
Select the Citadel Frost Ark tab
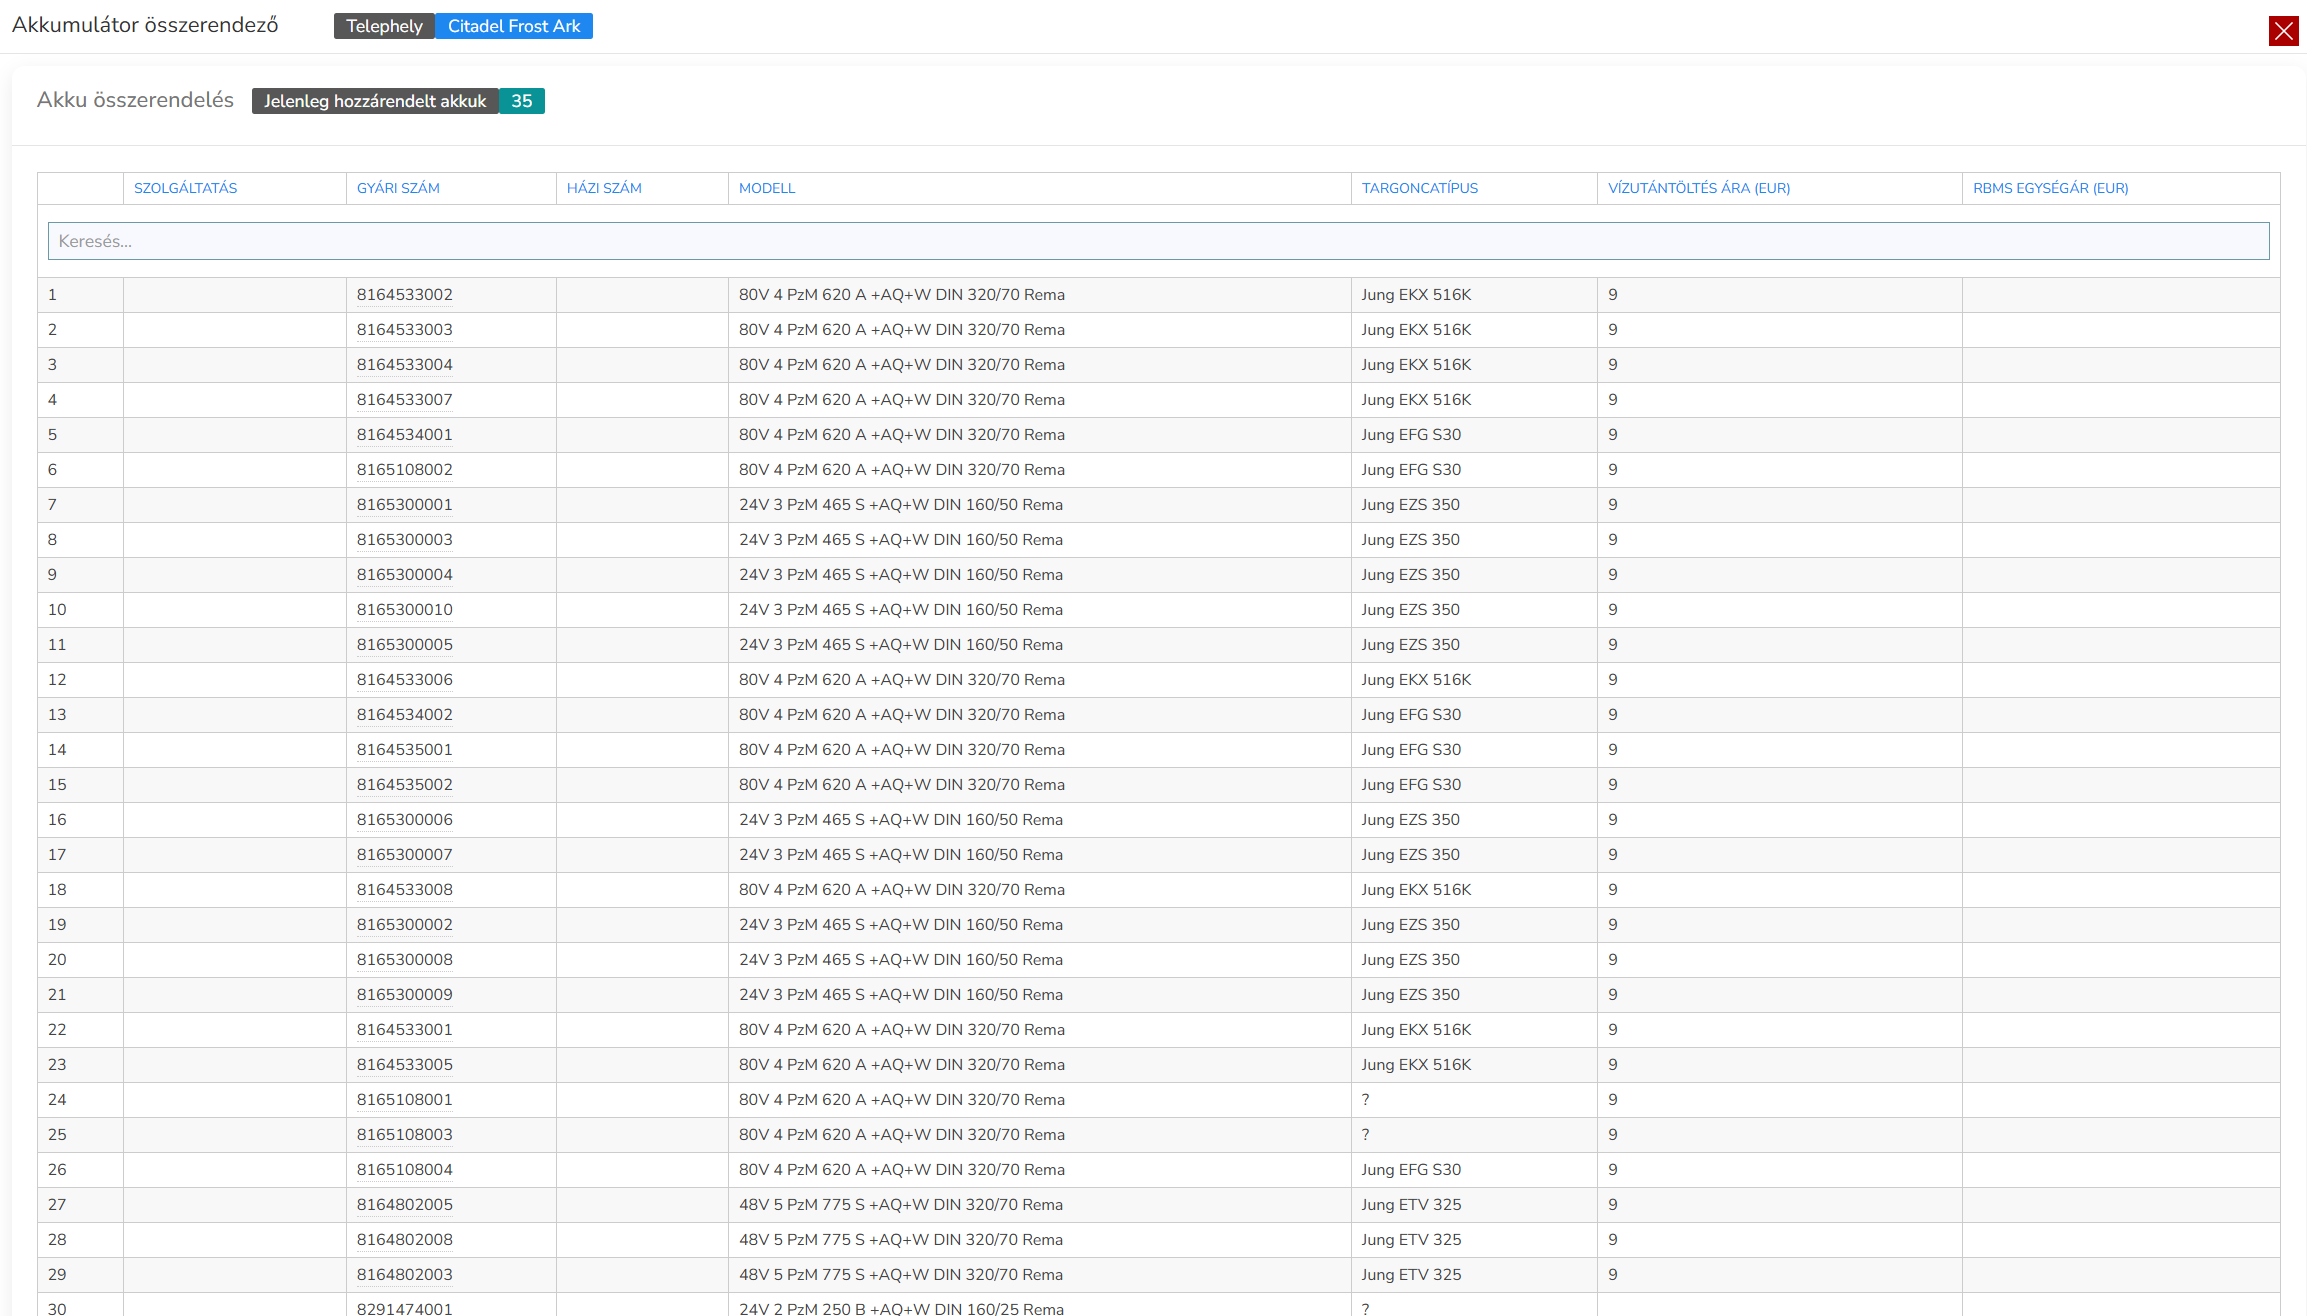point(514,25)
